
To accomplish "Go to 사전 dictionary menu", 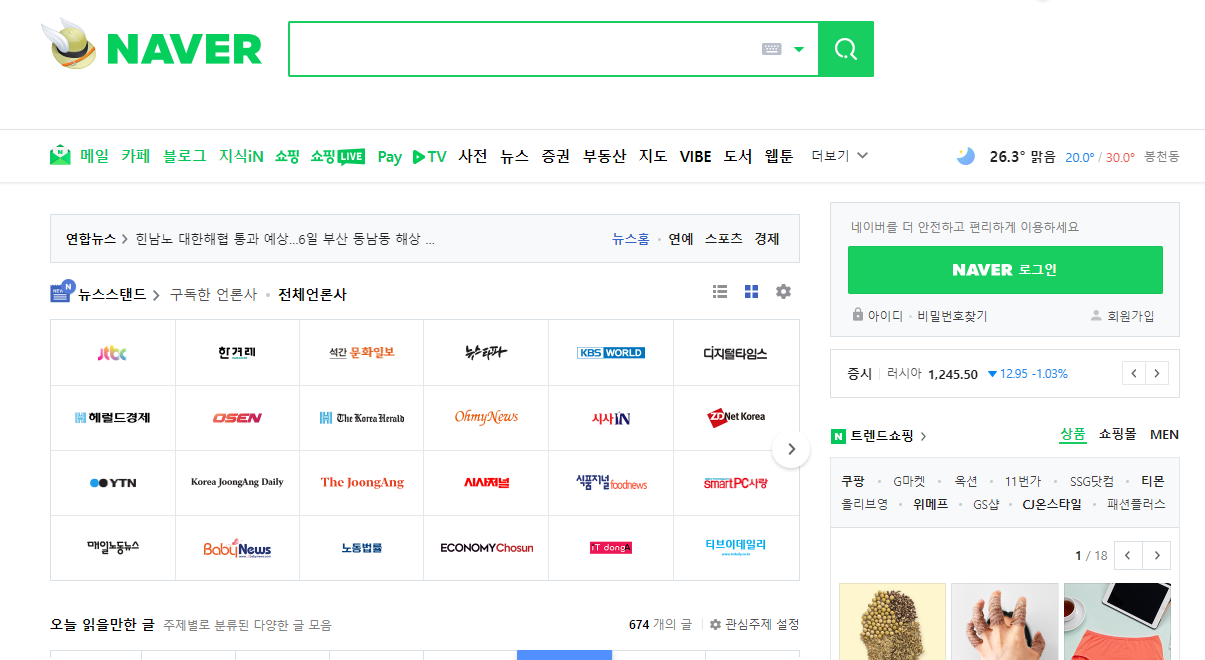I will [473, 156].
